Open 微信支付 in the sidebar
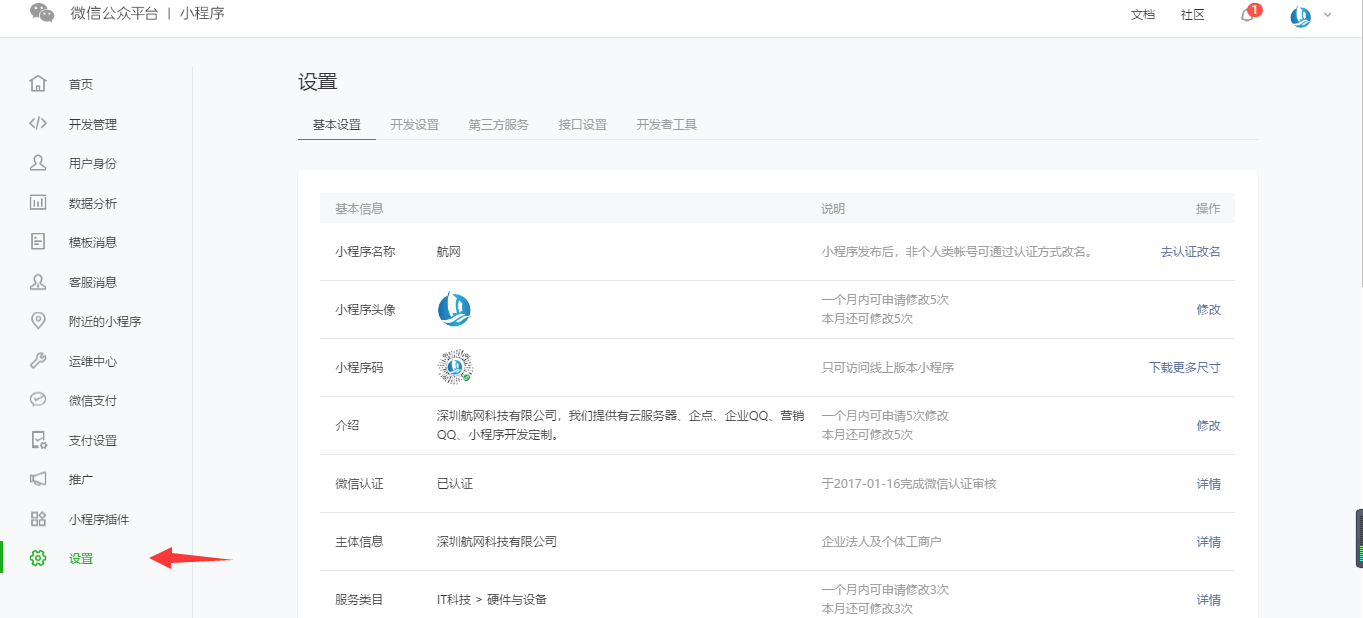This screenshot has height=618, width=1363. (x=93, y=401)
